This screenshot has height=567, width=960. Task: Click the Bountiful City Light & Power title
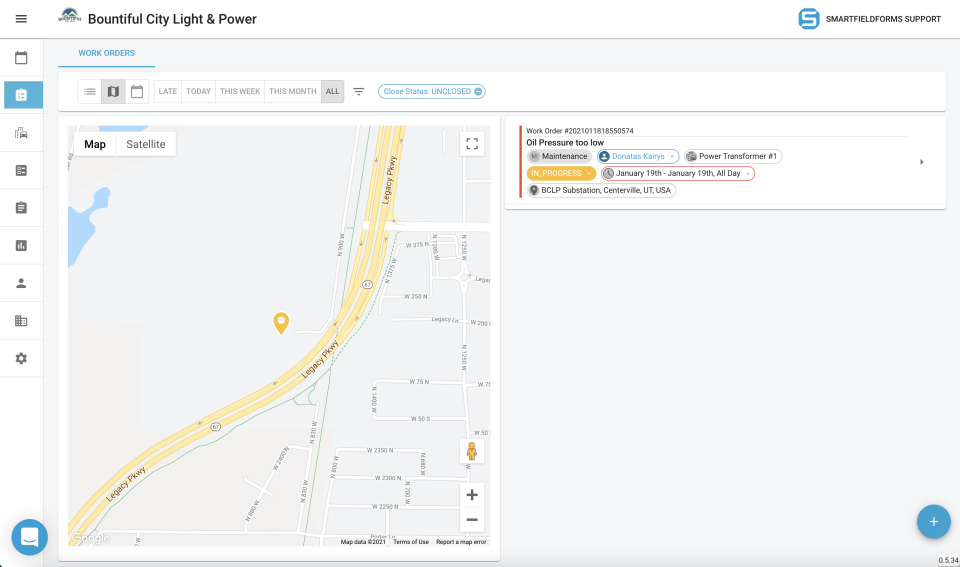point(172,19)
